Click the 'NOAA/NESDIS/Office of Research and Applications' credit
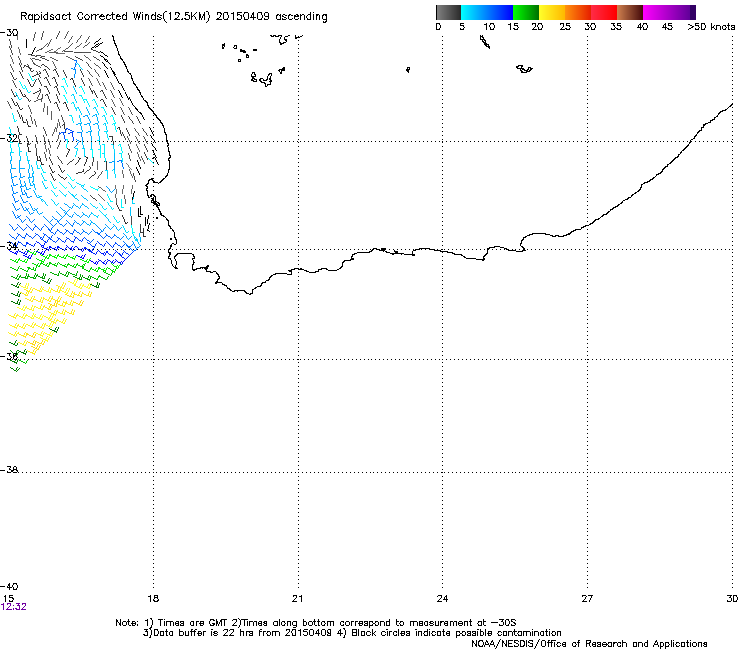Viewport: 740px width, 650px height. pyautogui.click(x=589, y=644)
